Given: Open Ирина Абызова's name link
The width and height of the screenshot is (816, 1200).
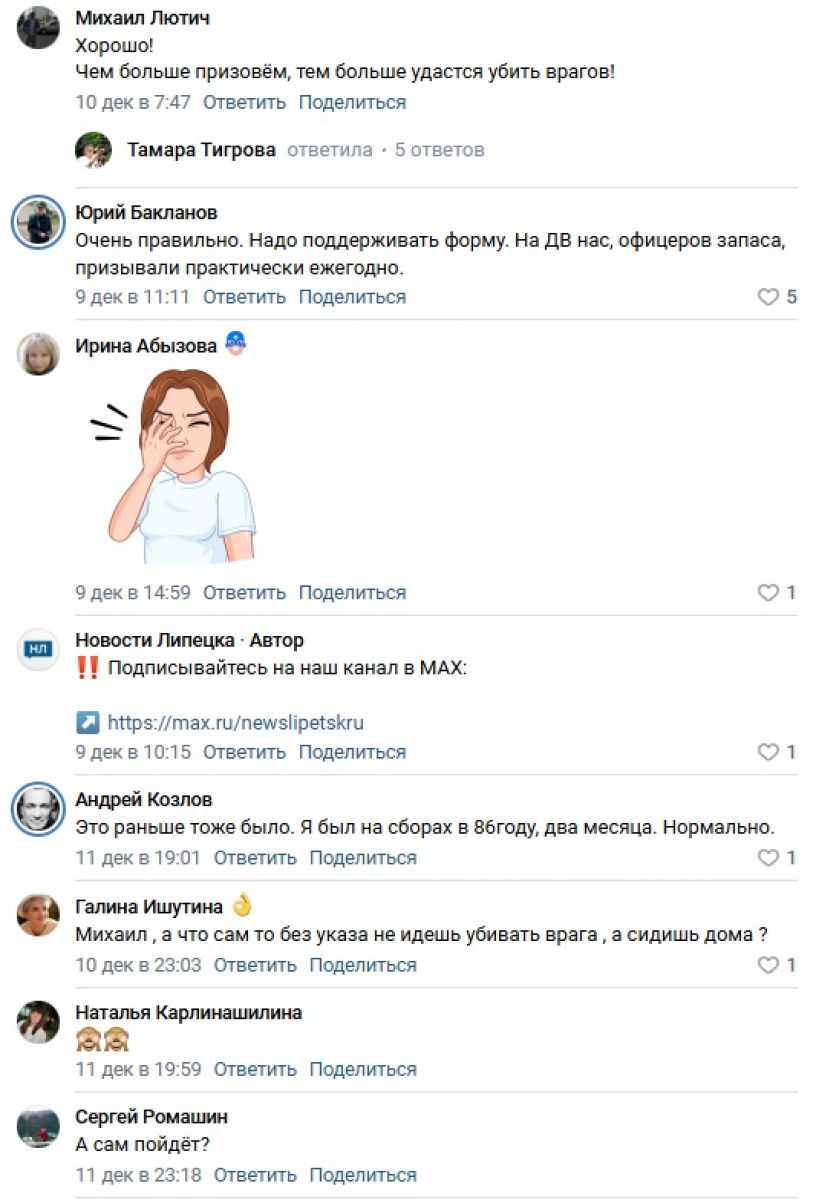Looking at the screenshot, I should pos(146,346).
